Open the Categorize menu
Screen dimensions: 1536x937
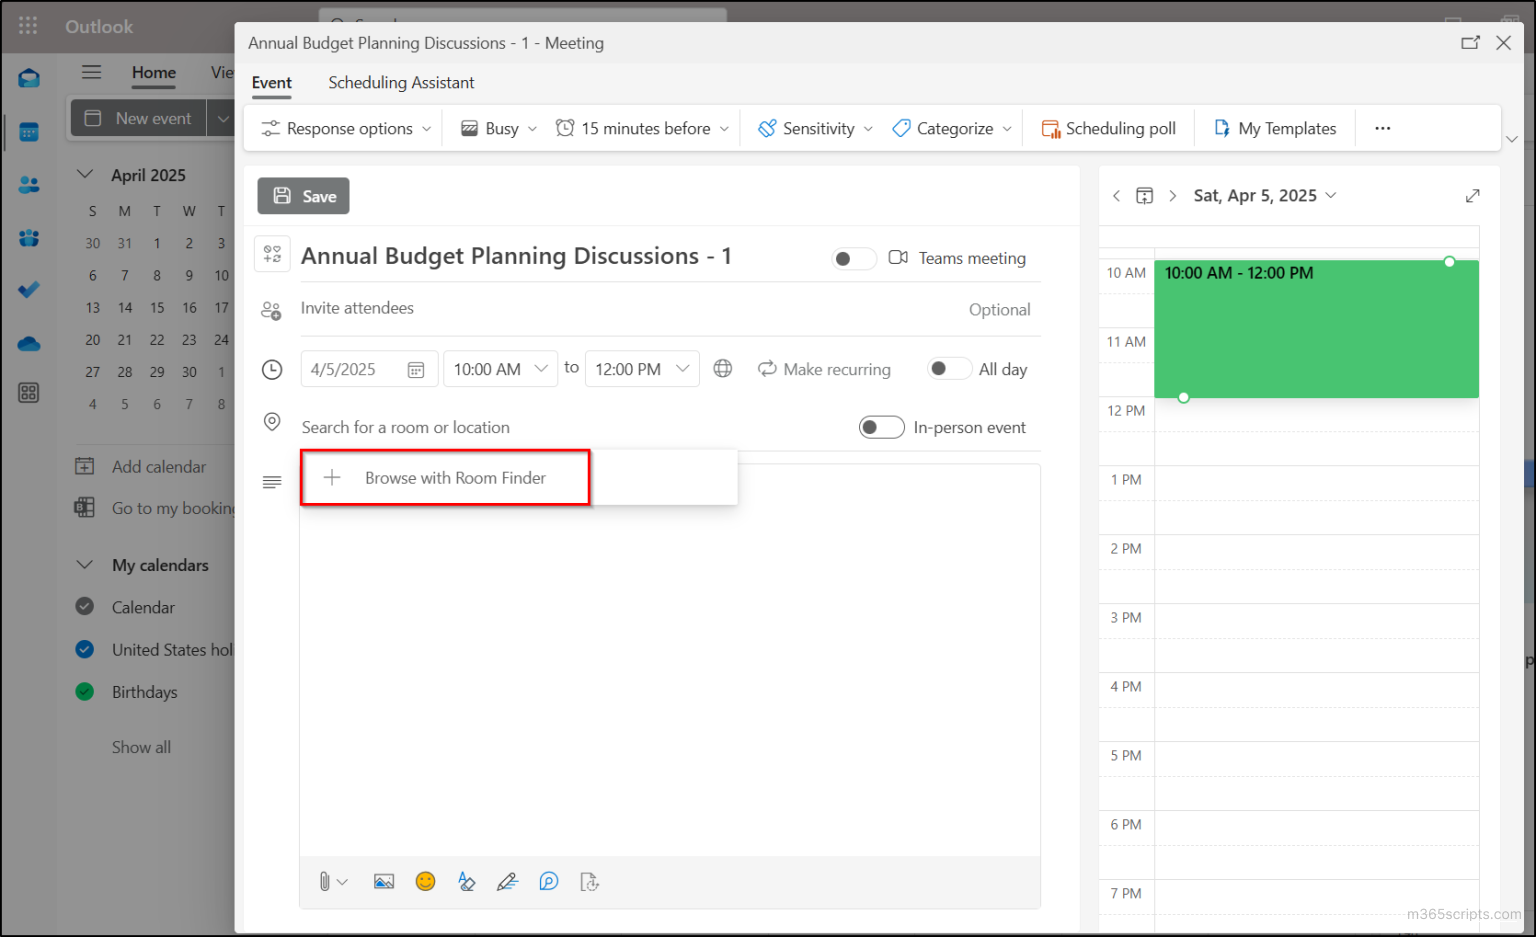point(951,128)
